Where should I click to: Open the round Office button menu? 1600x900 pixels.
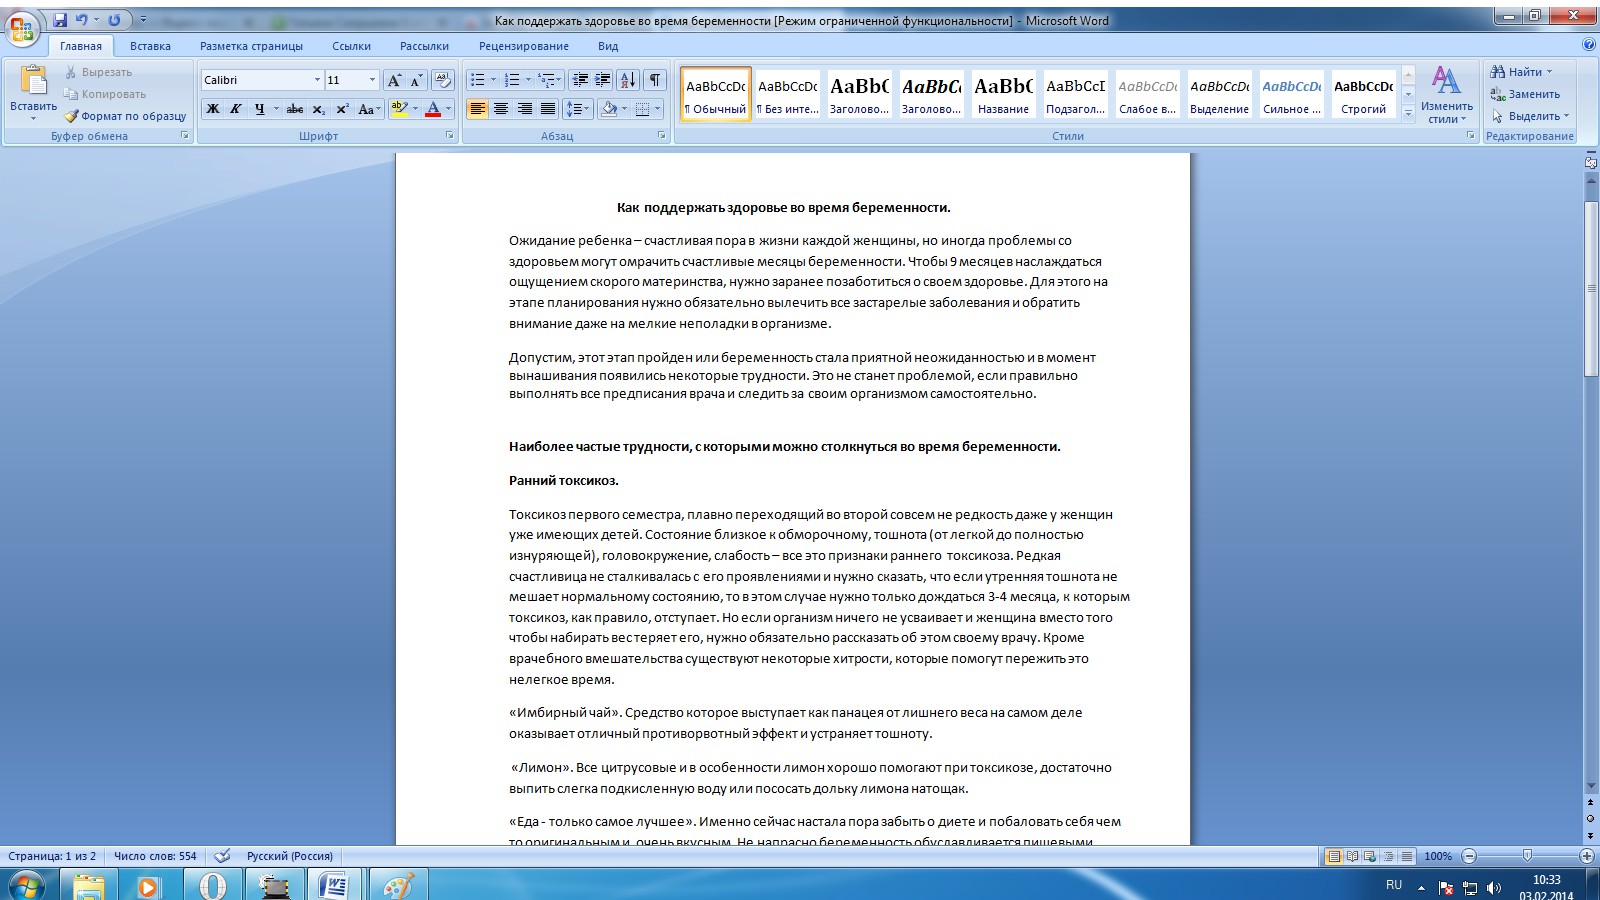(x=22, y=27)
